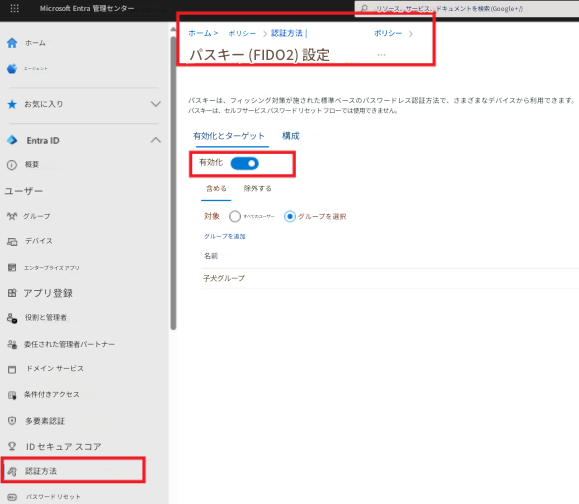
Task: Click the Home house icon in sidebar
Action: [12, 43]
